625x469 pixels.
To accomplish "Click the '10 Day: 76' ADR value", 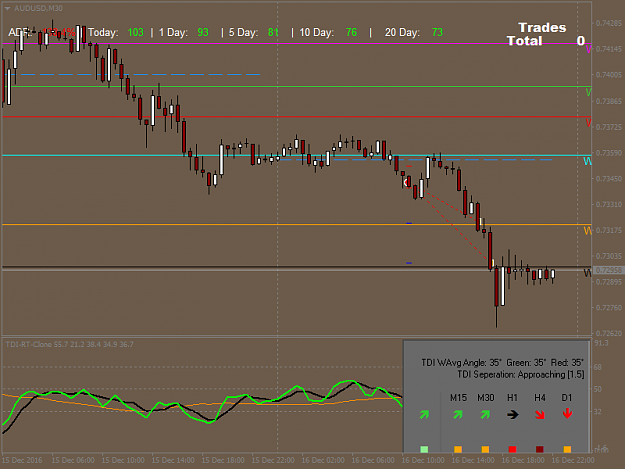I will click(328, 32).
